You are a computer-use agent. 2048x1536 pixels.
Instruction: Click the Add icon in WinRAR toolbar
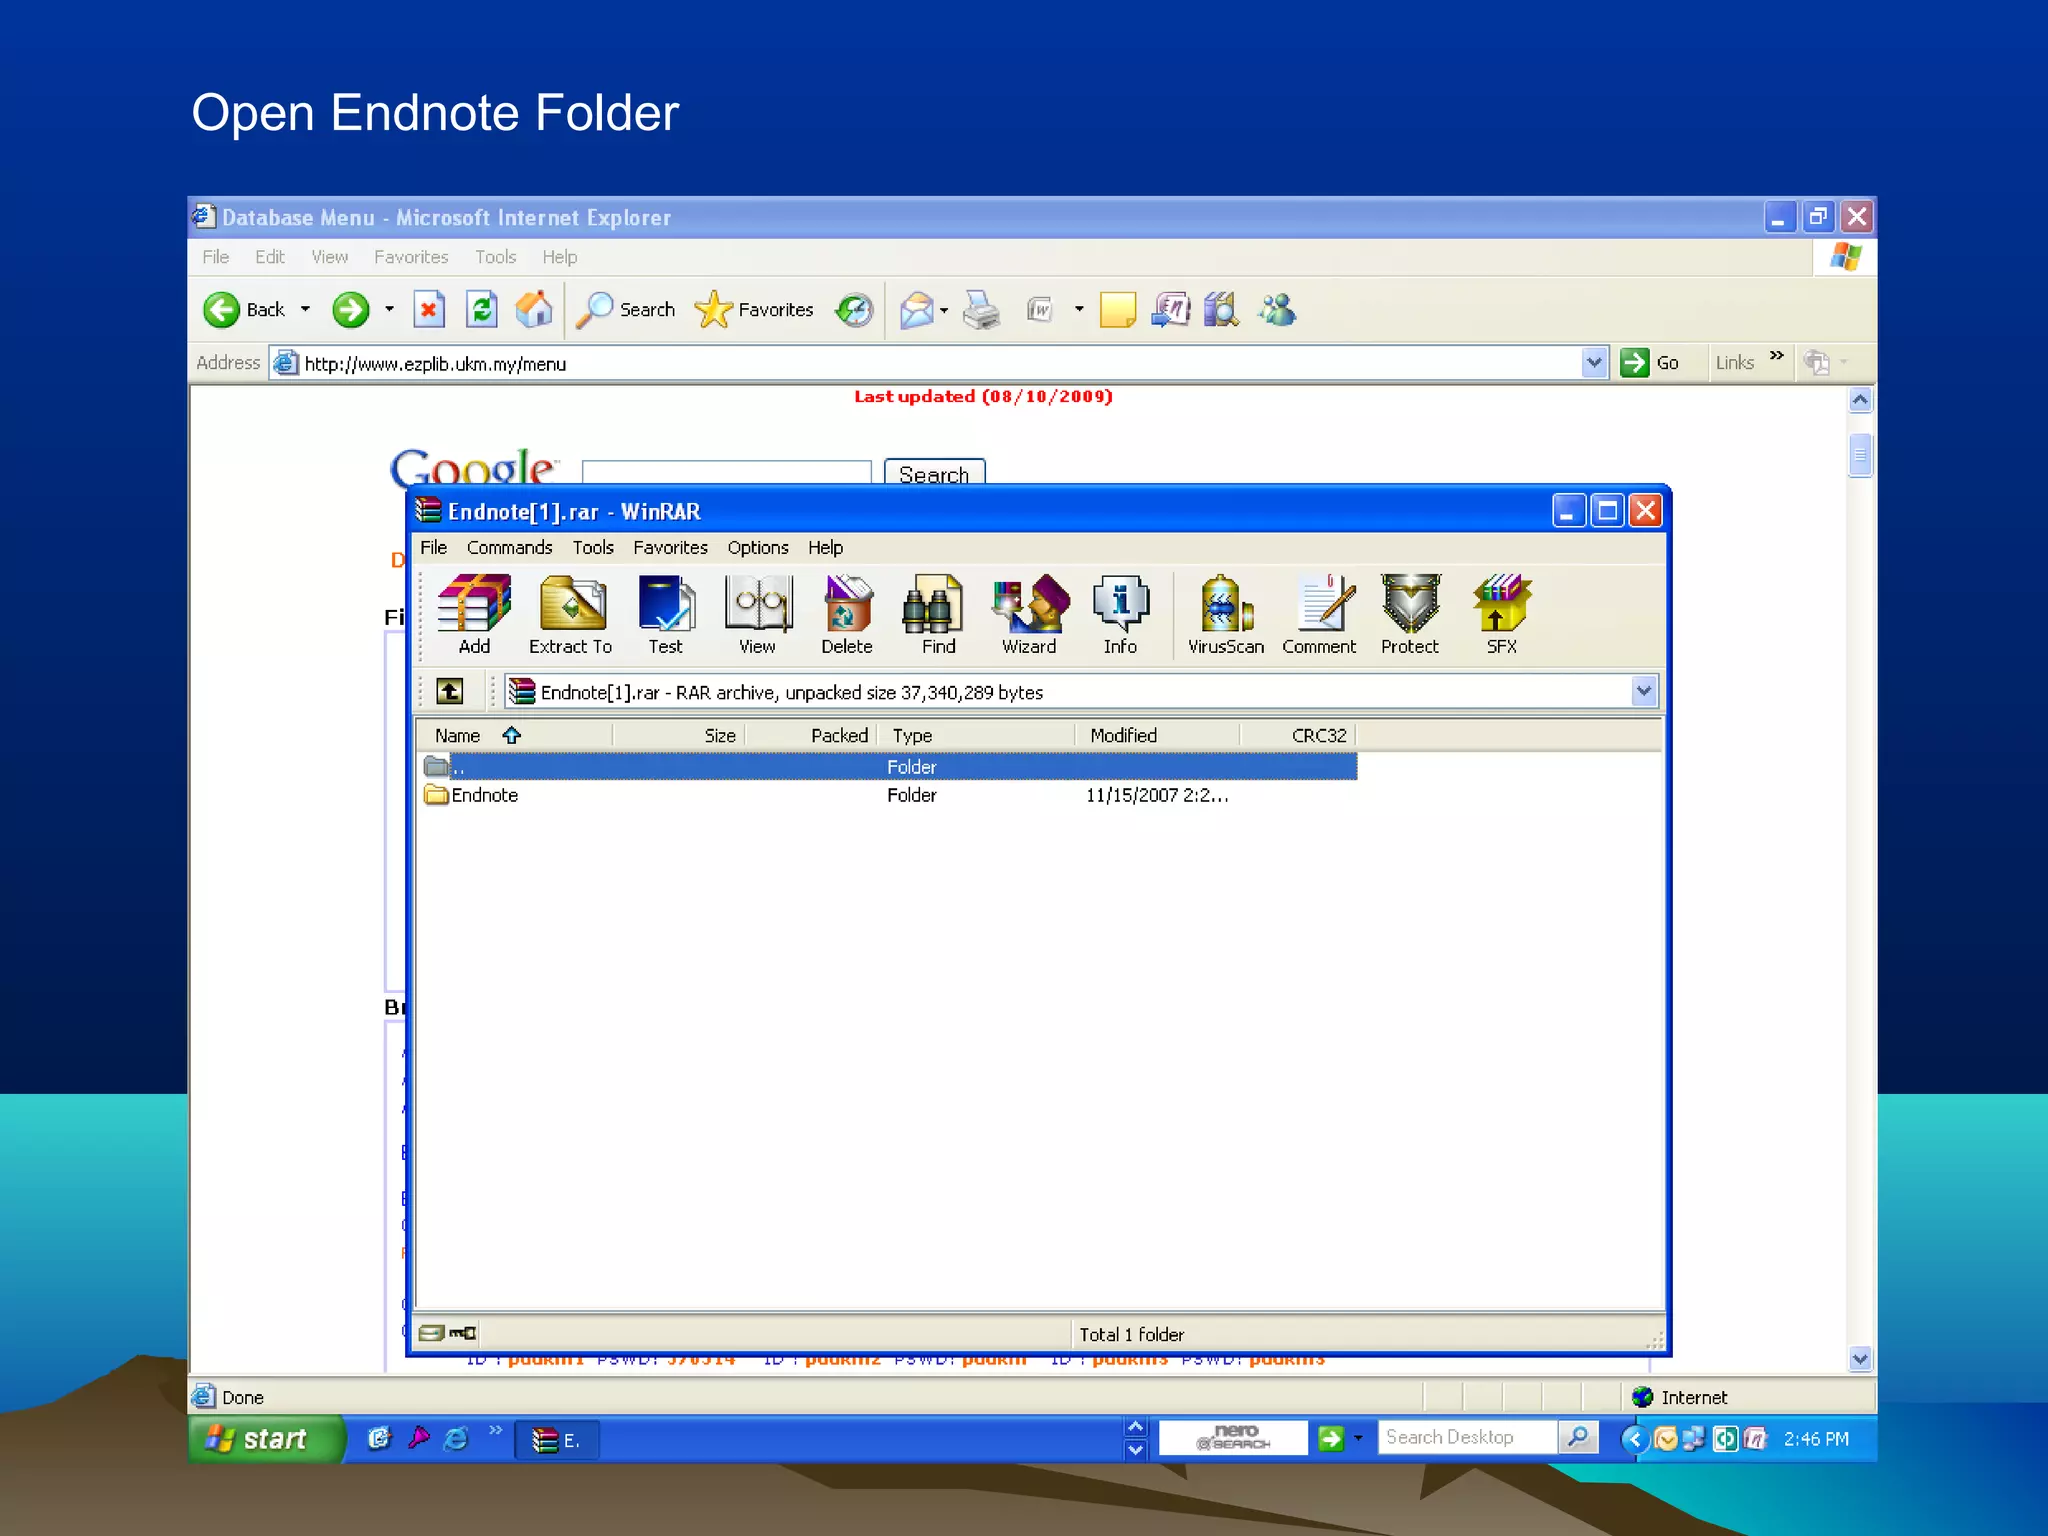474,615
